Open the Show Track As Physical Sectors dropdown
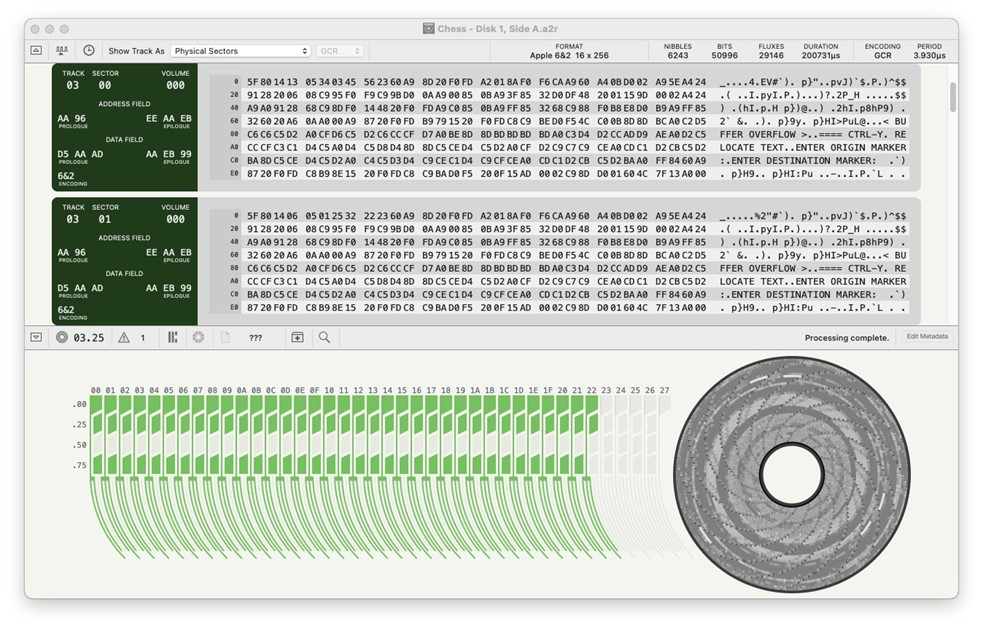983x629 pixels. coord(241,51)
